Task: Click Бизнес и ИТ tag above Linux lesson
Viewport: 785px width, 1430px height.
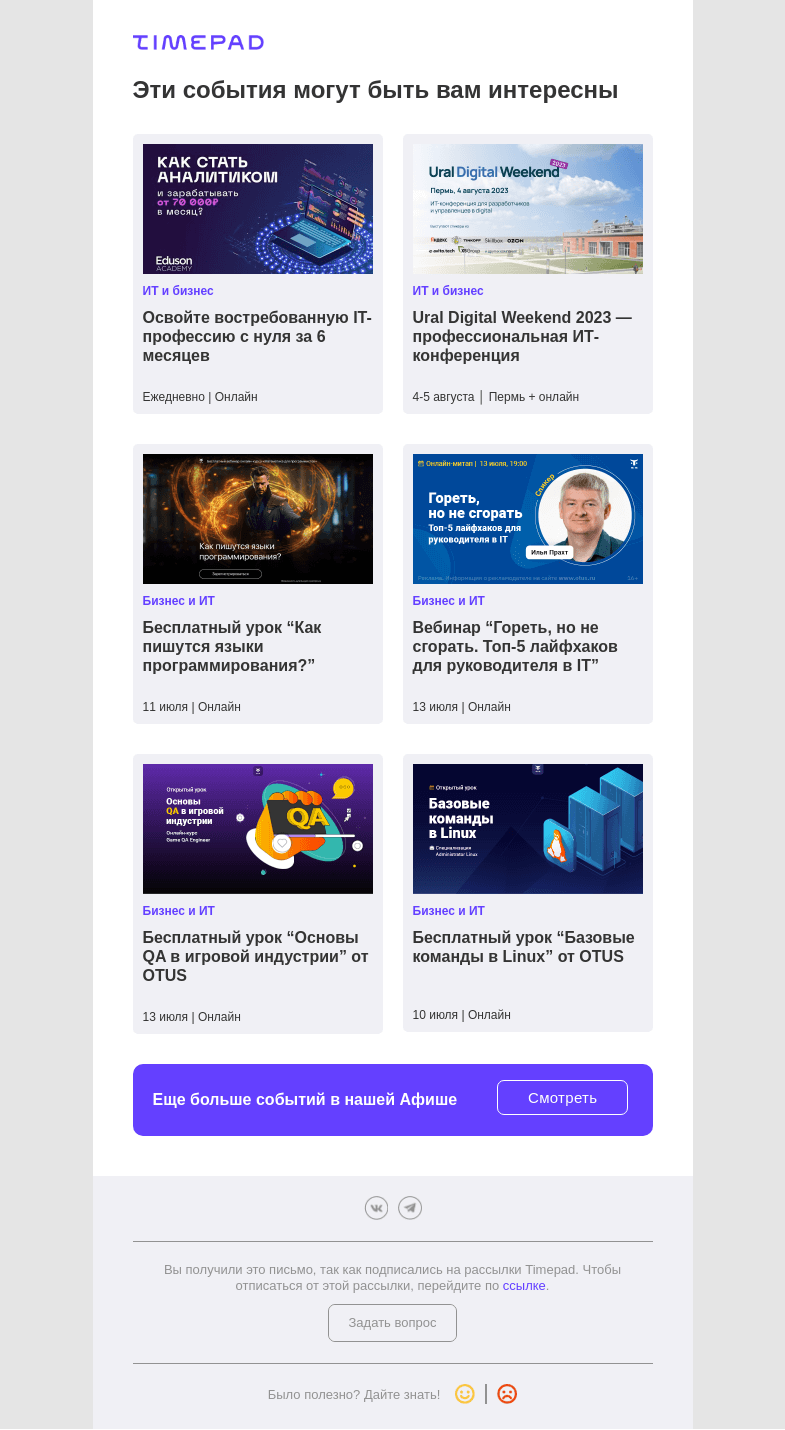Action: click(449, 911)
